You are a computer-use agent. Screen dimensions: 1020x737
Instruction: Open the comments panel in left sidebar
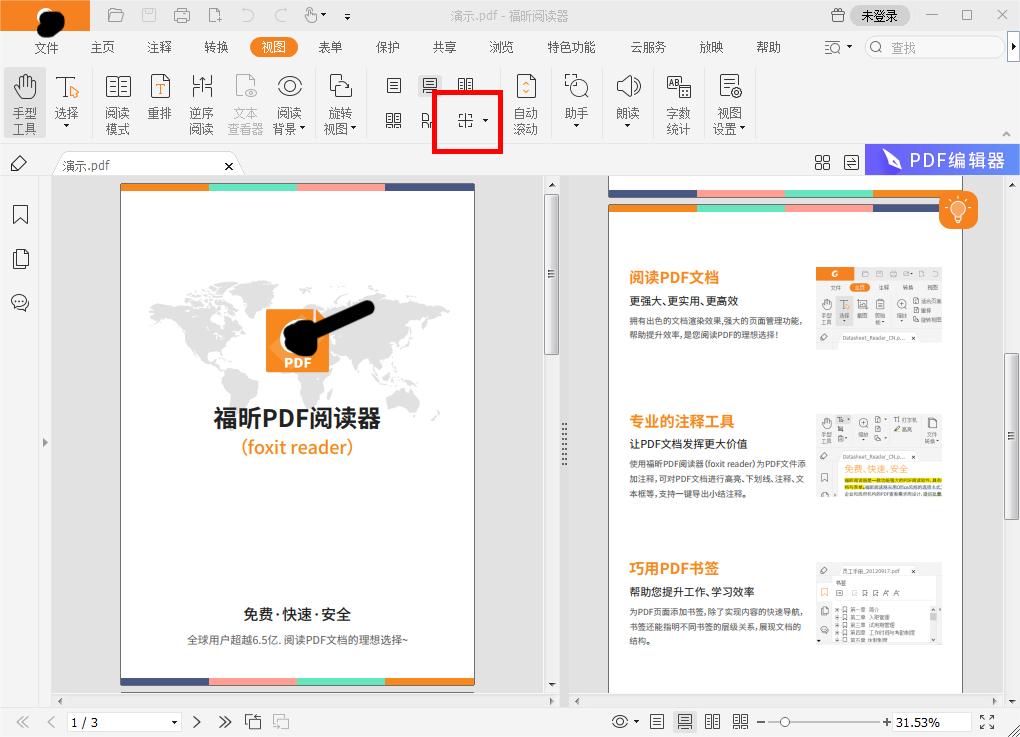(x=20, y=302)
